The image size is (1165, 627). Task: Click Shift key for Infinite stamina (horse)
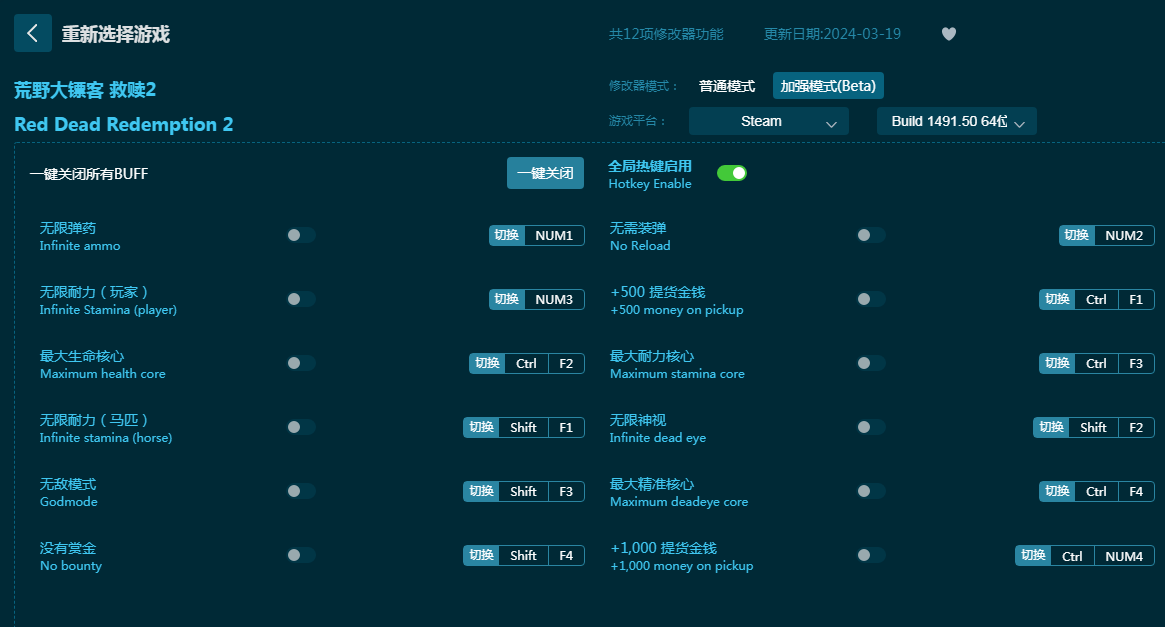pyautogui.click(x=524, y=427)
